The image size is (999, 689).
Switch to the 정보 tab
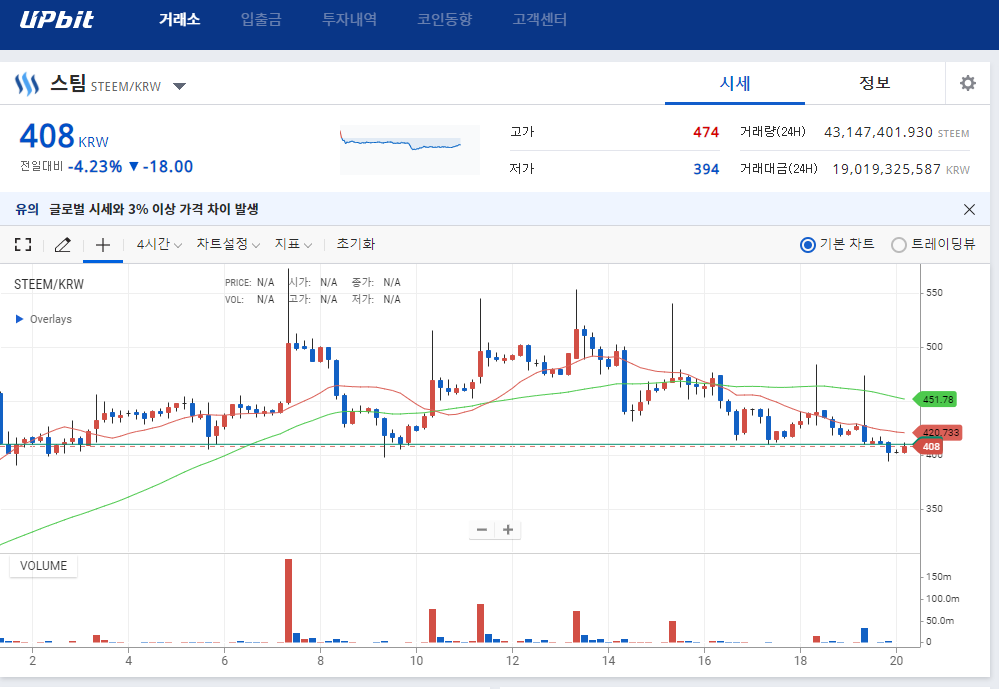[x=874, y=83]
